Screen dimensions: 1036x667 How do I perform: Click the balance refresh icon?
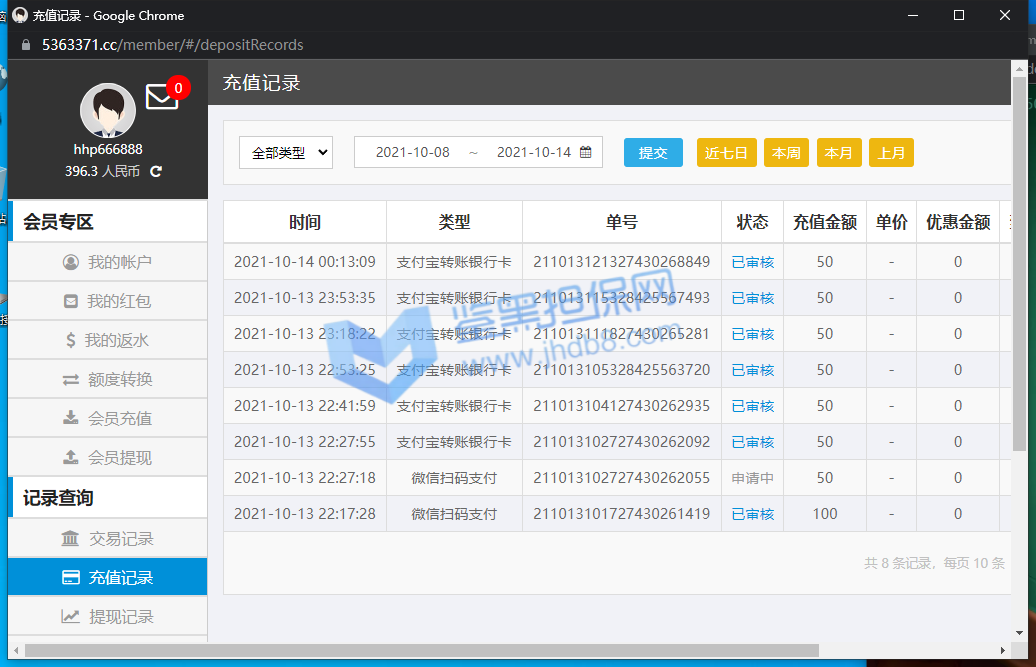[156, 171]
